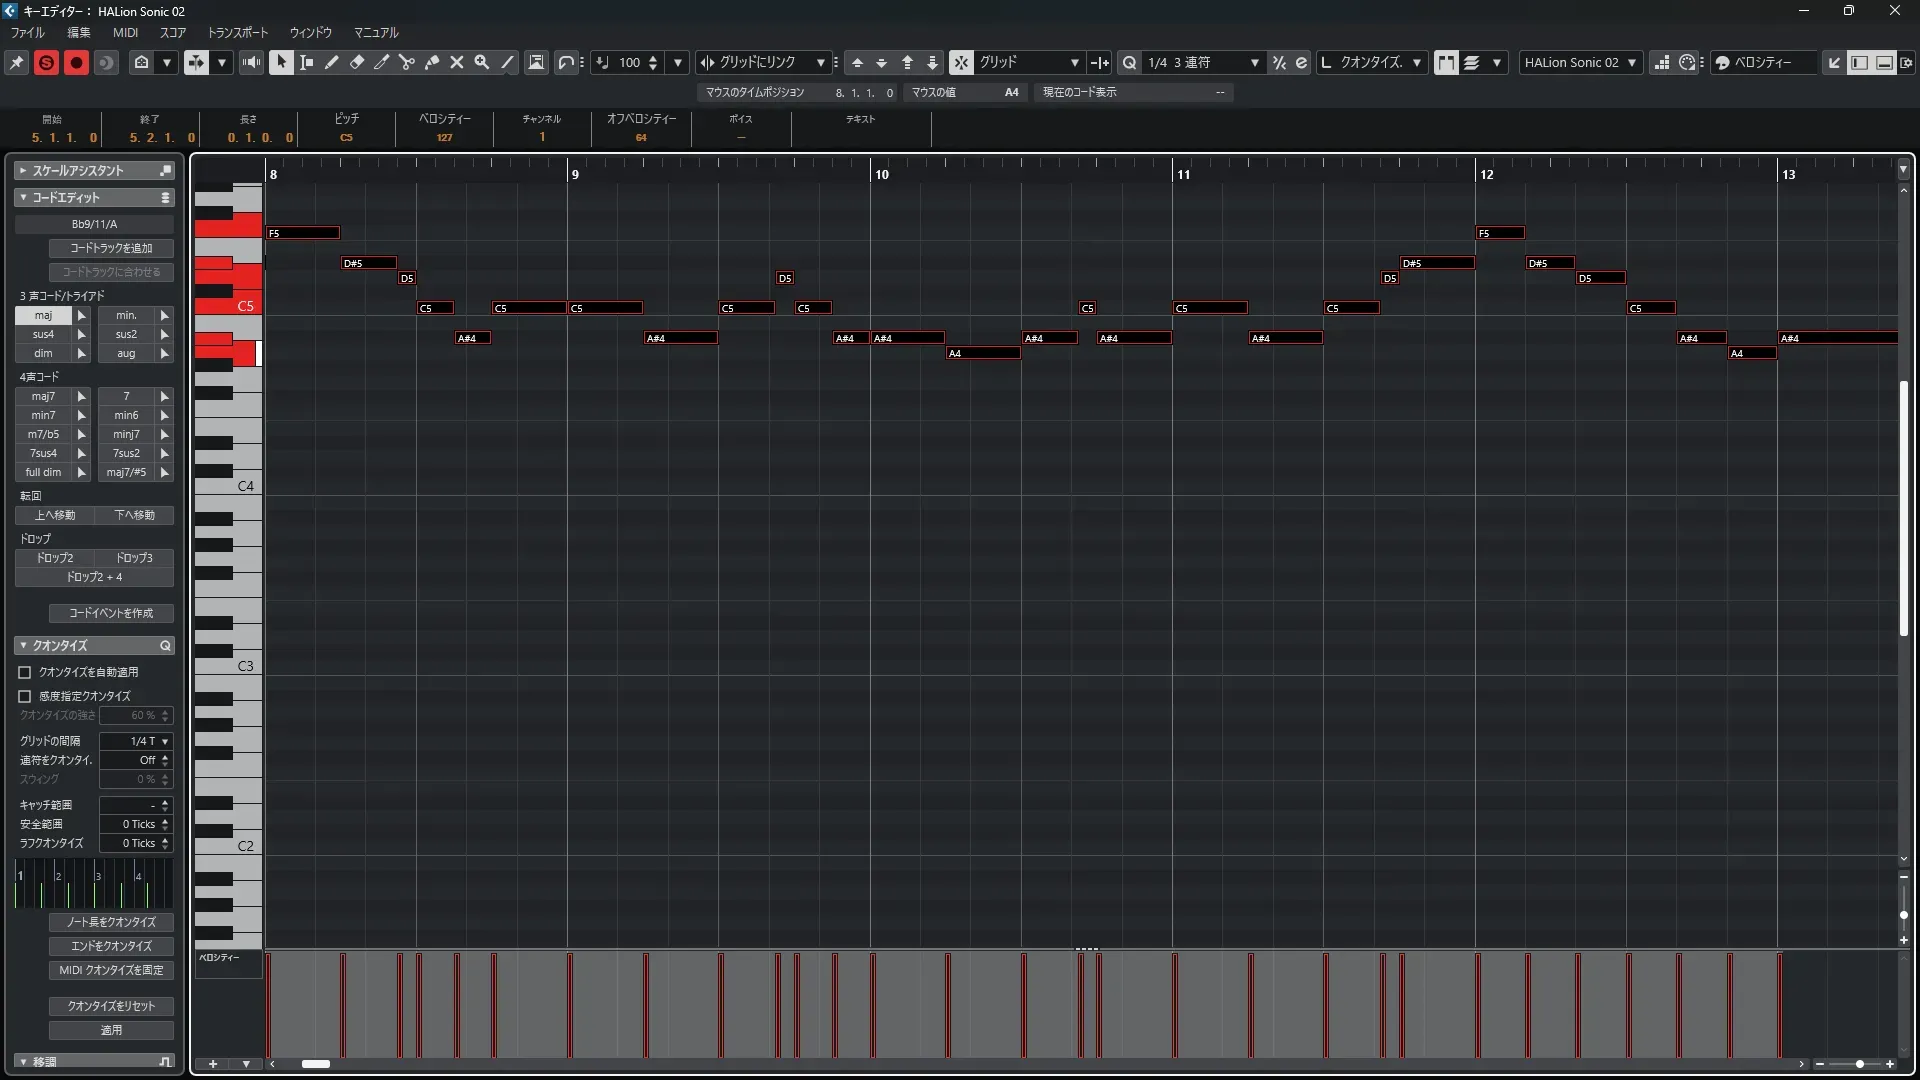1920x1080 pixels.
Task: Select the Zoom magnifier tool
Action: (482, 62)
